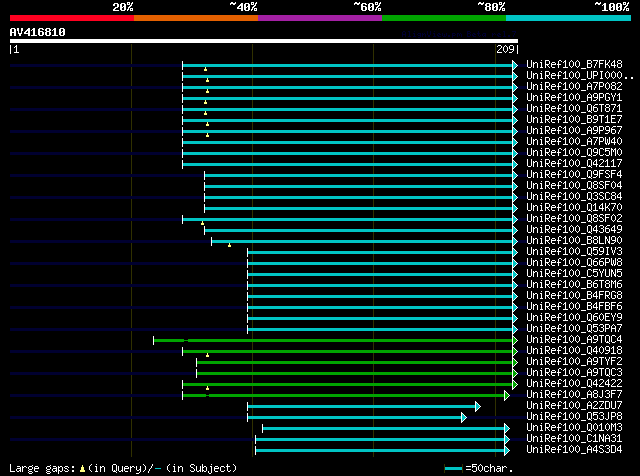The height and width of the screenshot is (476, 640).
Task: Select the UniRef100_Q66PW8 label
Action: 574,263
